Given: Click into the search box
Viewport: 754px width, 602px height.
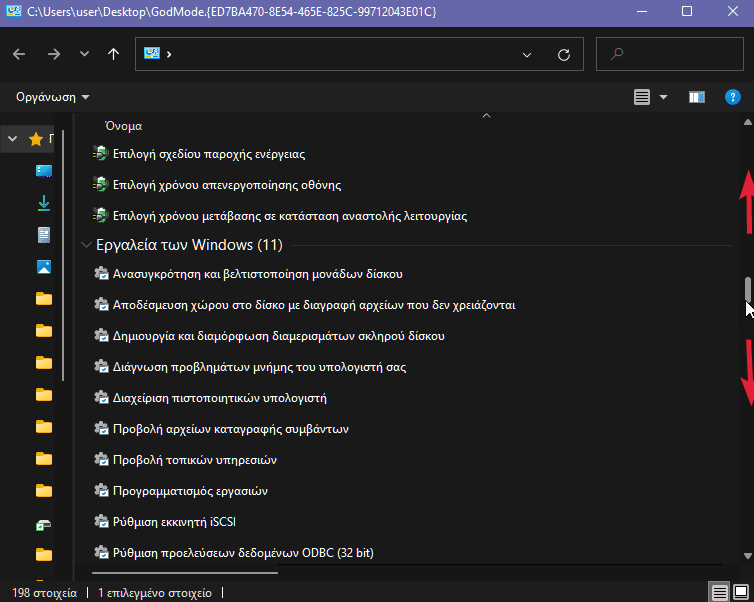Looking at the screenshot, I should tap(669, 54).
